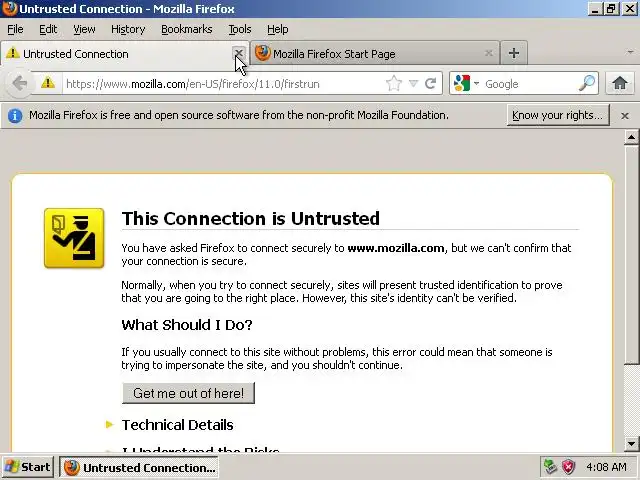Click the page scrollbar down arrow
Screen dimensions: 640x480
pyautogui.click(x=631, y=443)
